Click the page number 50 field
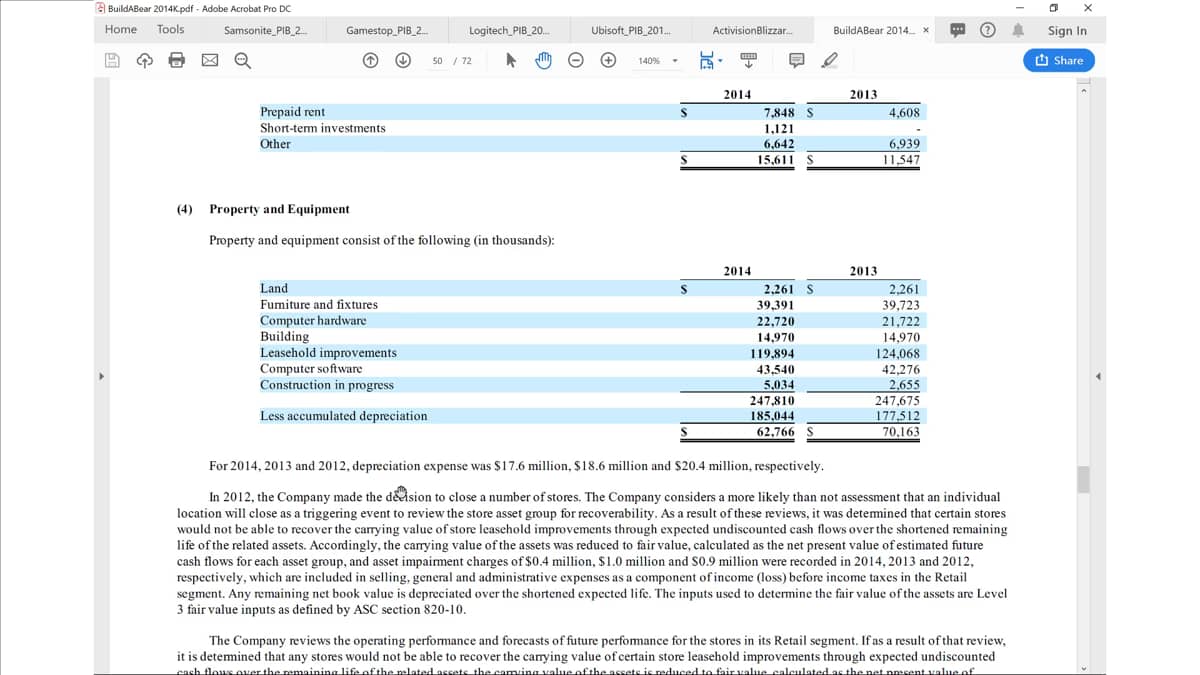 [438, 61]
